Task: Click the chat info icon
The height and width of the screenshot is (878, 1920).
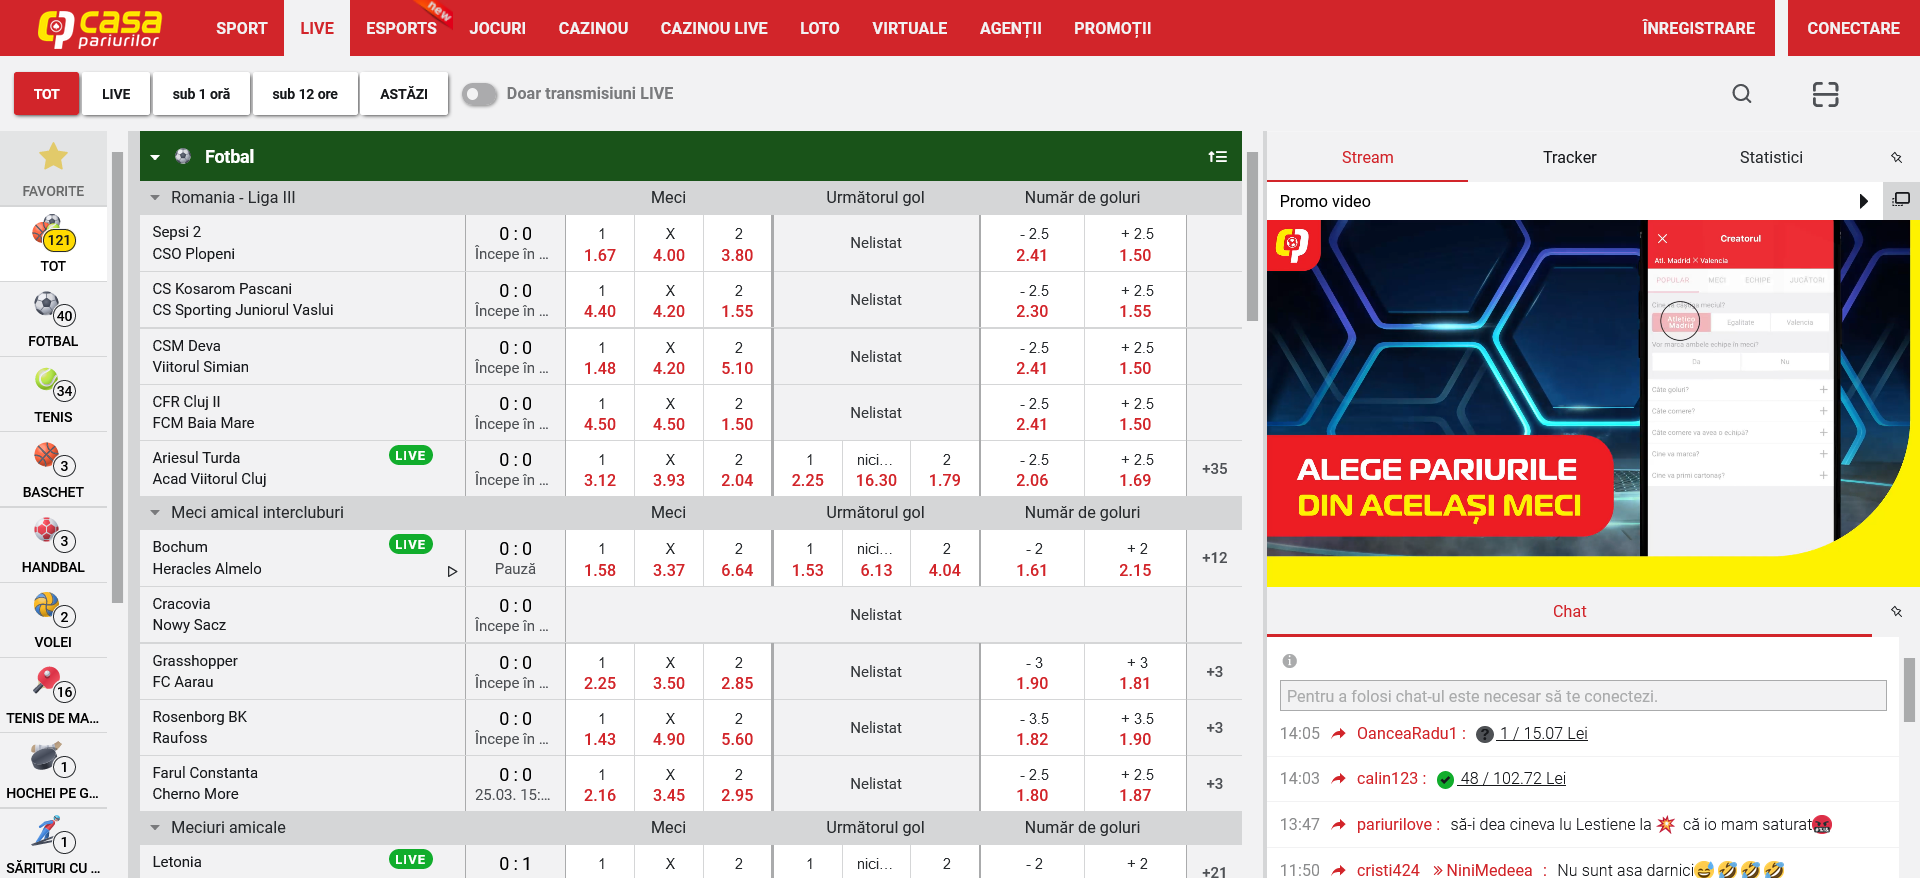Action: click(1290, 661)
